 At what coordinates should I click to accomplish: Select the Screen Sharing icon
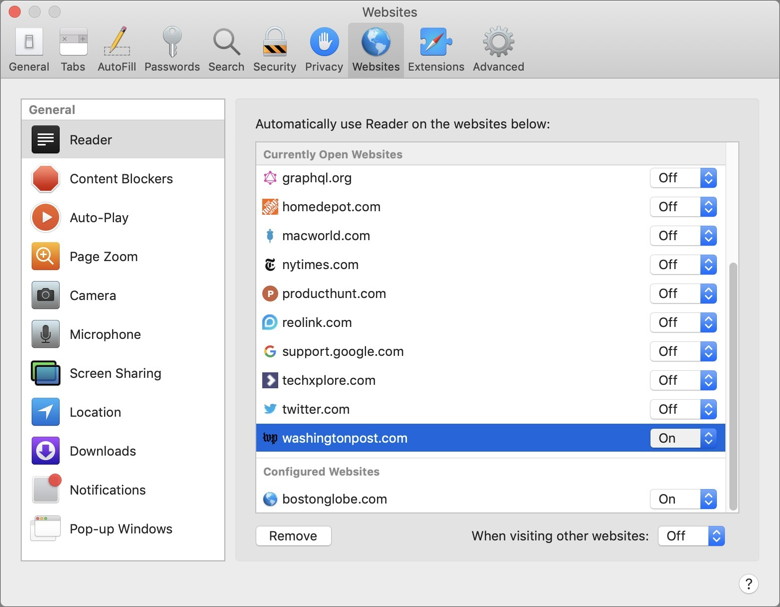tap(46, 373)
